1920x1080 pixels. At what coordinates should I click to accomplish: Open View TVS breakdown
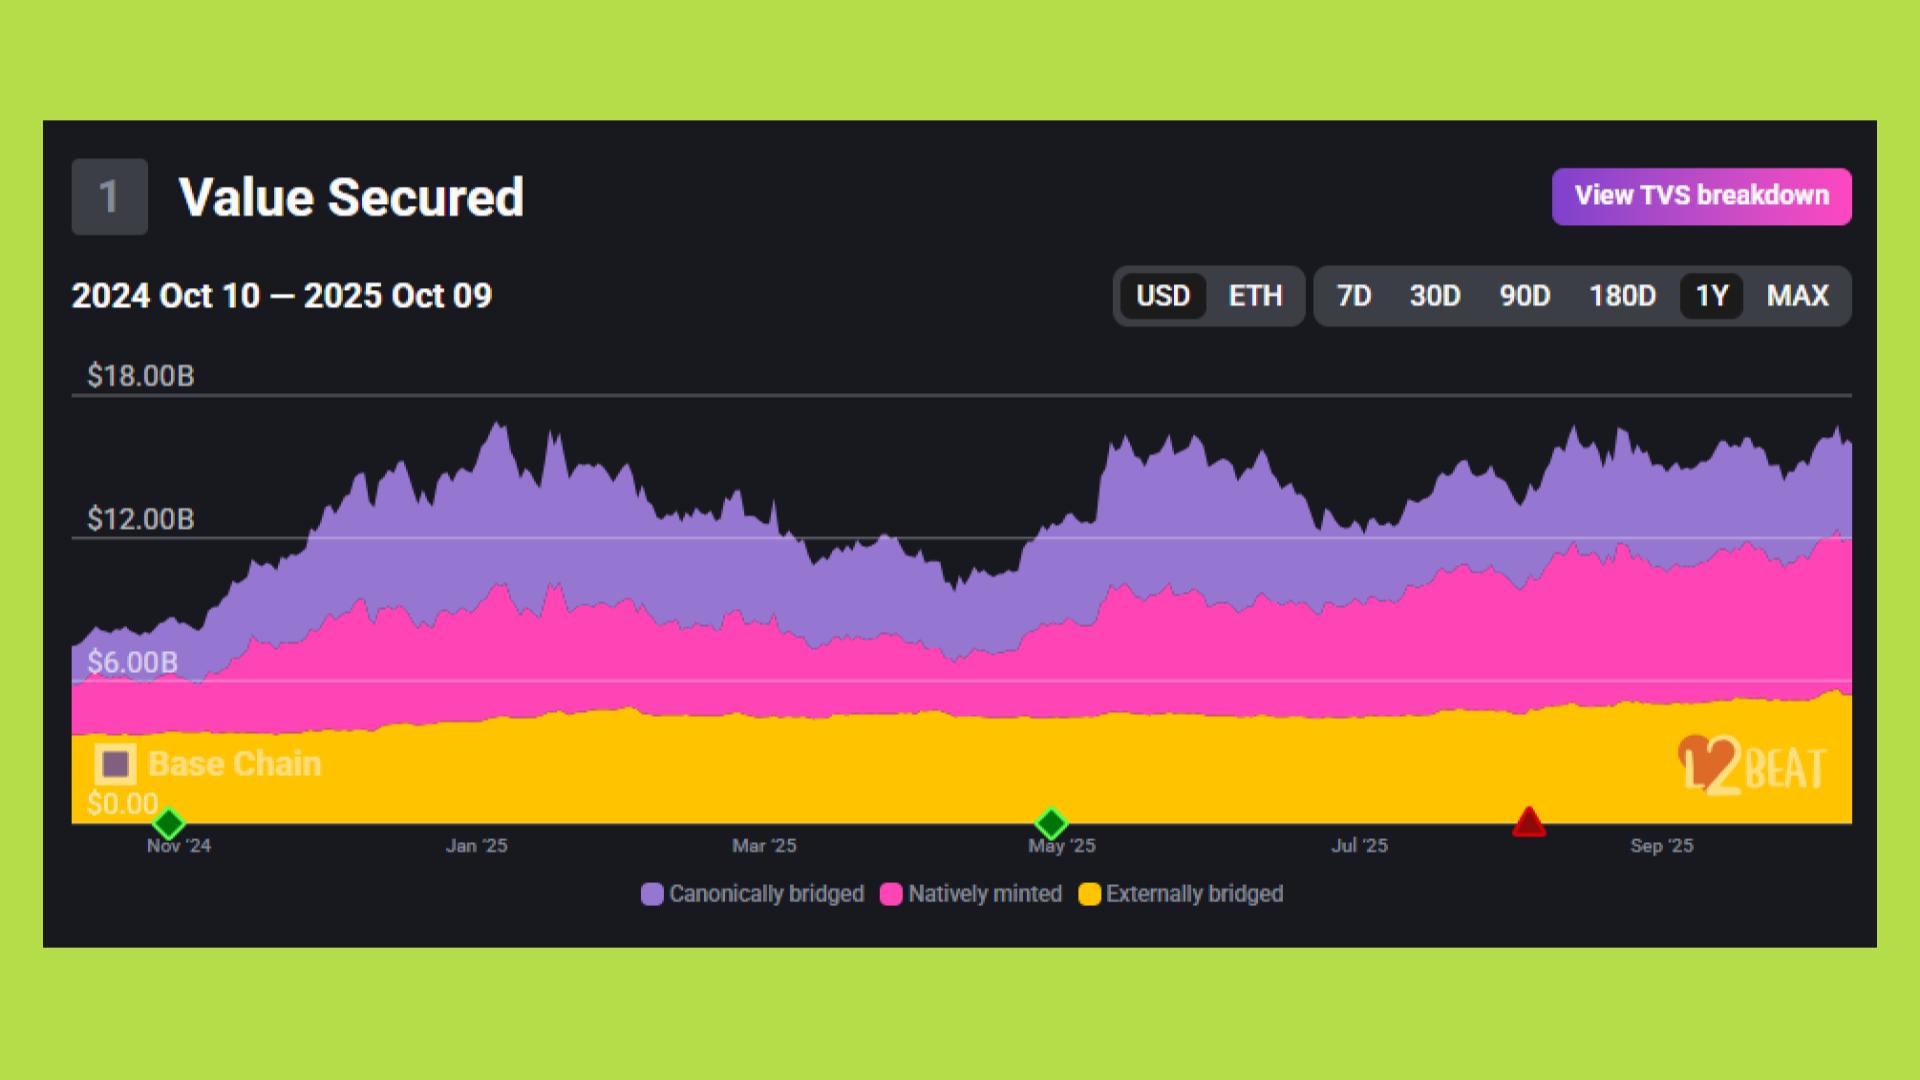pyautogui.click(x=1701, y=196)
